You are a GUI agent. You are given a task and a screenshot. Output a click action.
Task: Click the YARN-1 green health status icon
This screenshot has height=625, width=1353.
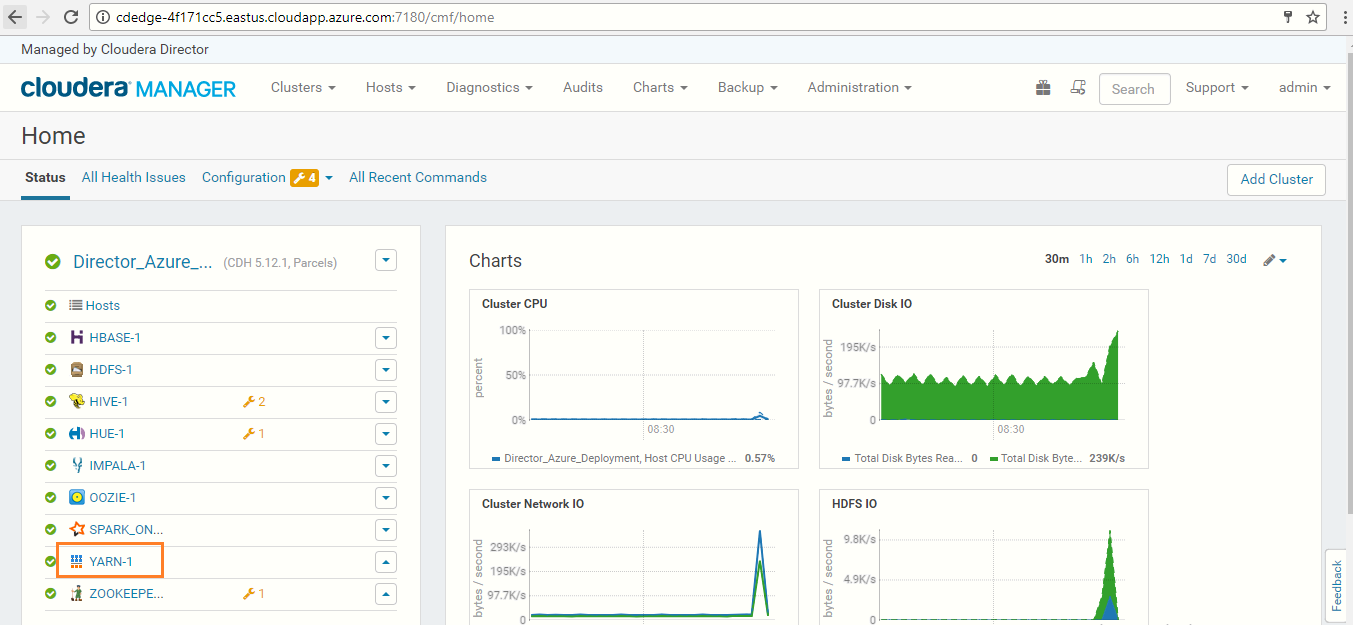[x=51, y=561]
